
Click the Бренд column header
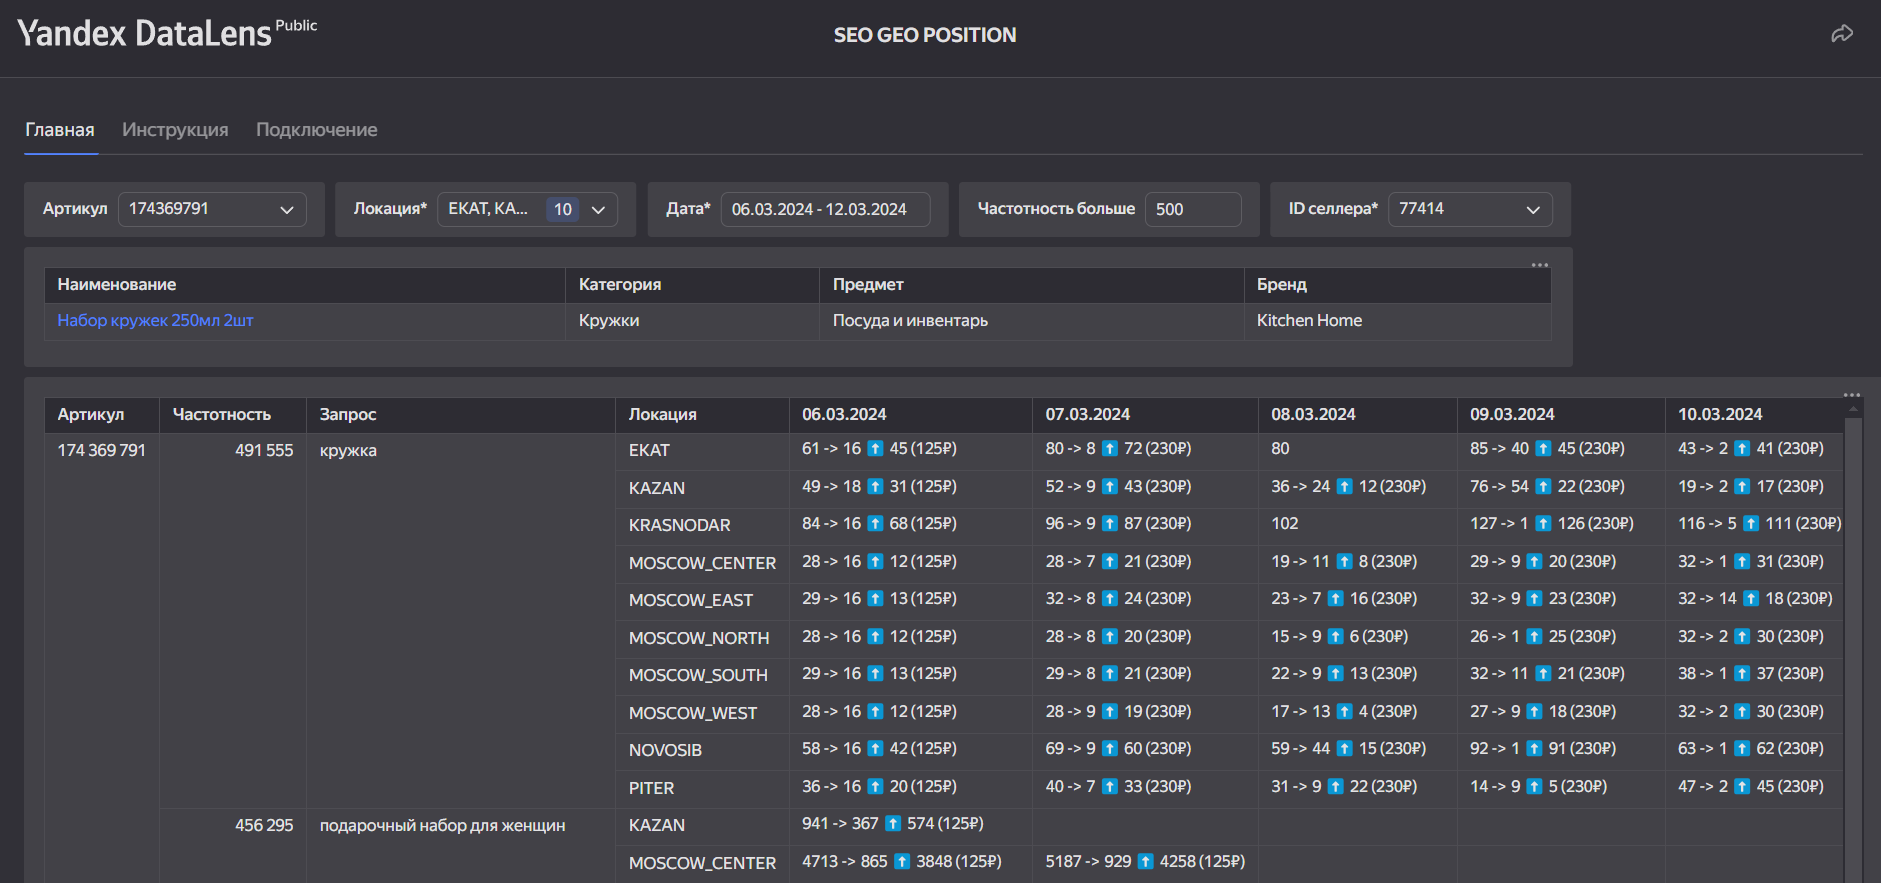pos(1398,285)
